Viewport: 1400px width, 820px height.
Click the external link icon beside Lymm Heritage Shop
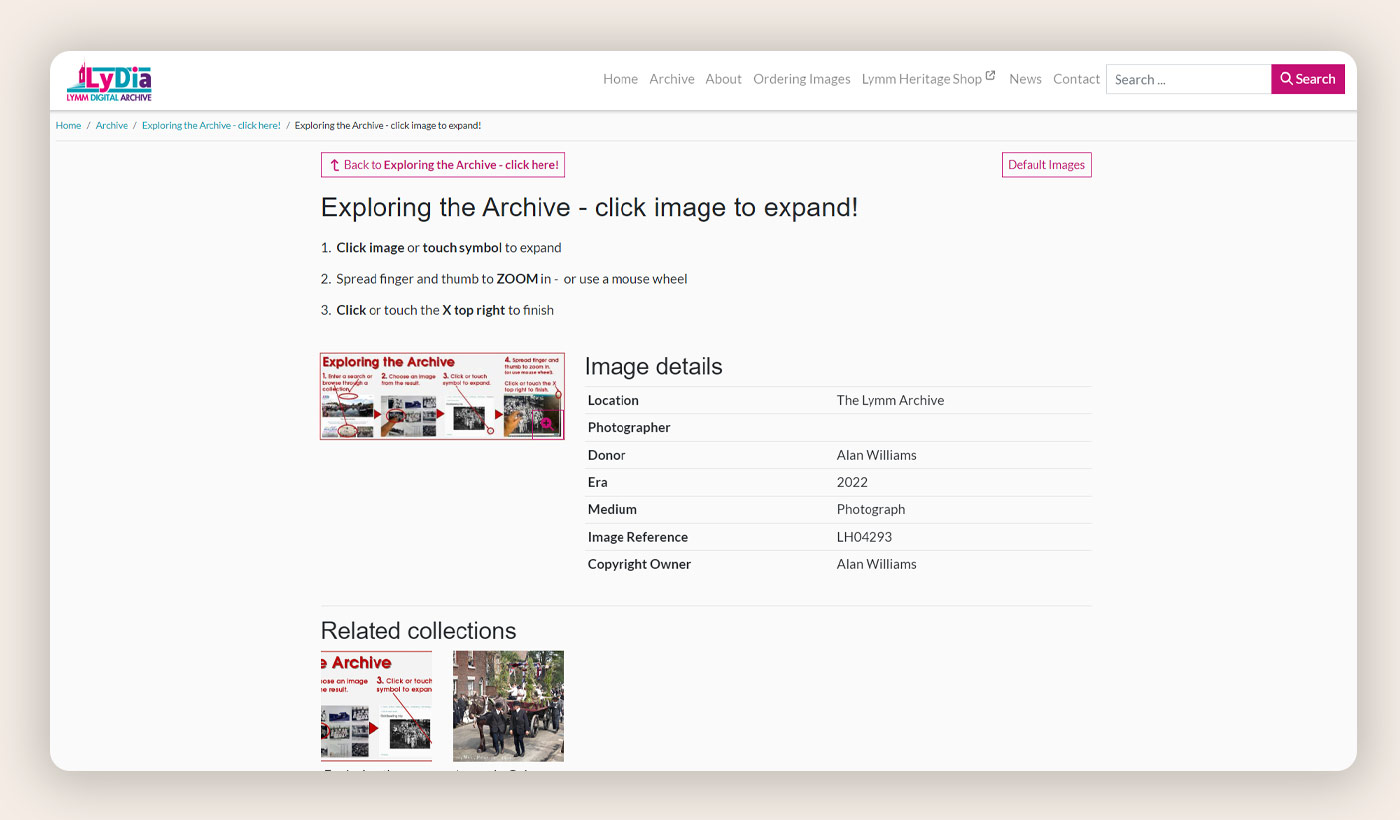[x=990, y=76]
